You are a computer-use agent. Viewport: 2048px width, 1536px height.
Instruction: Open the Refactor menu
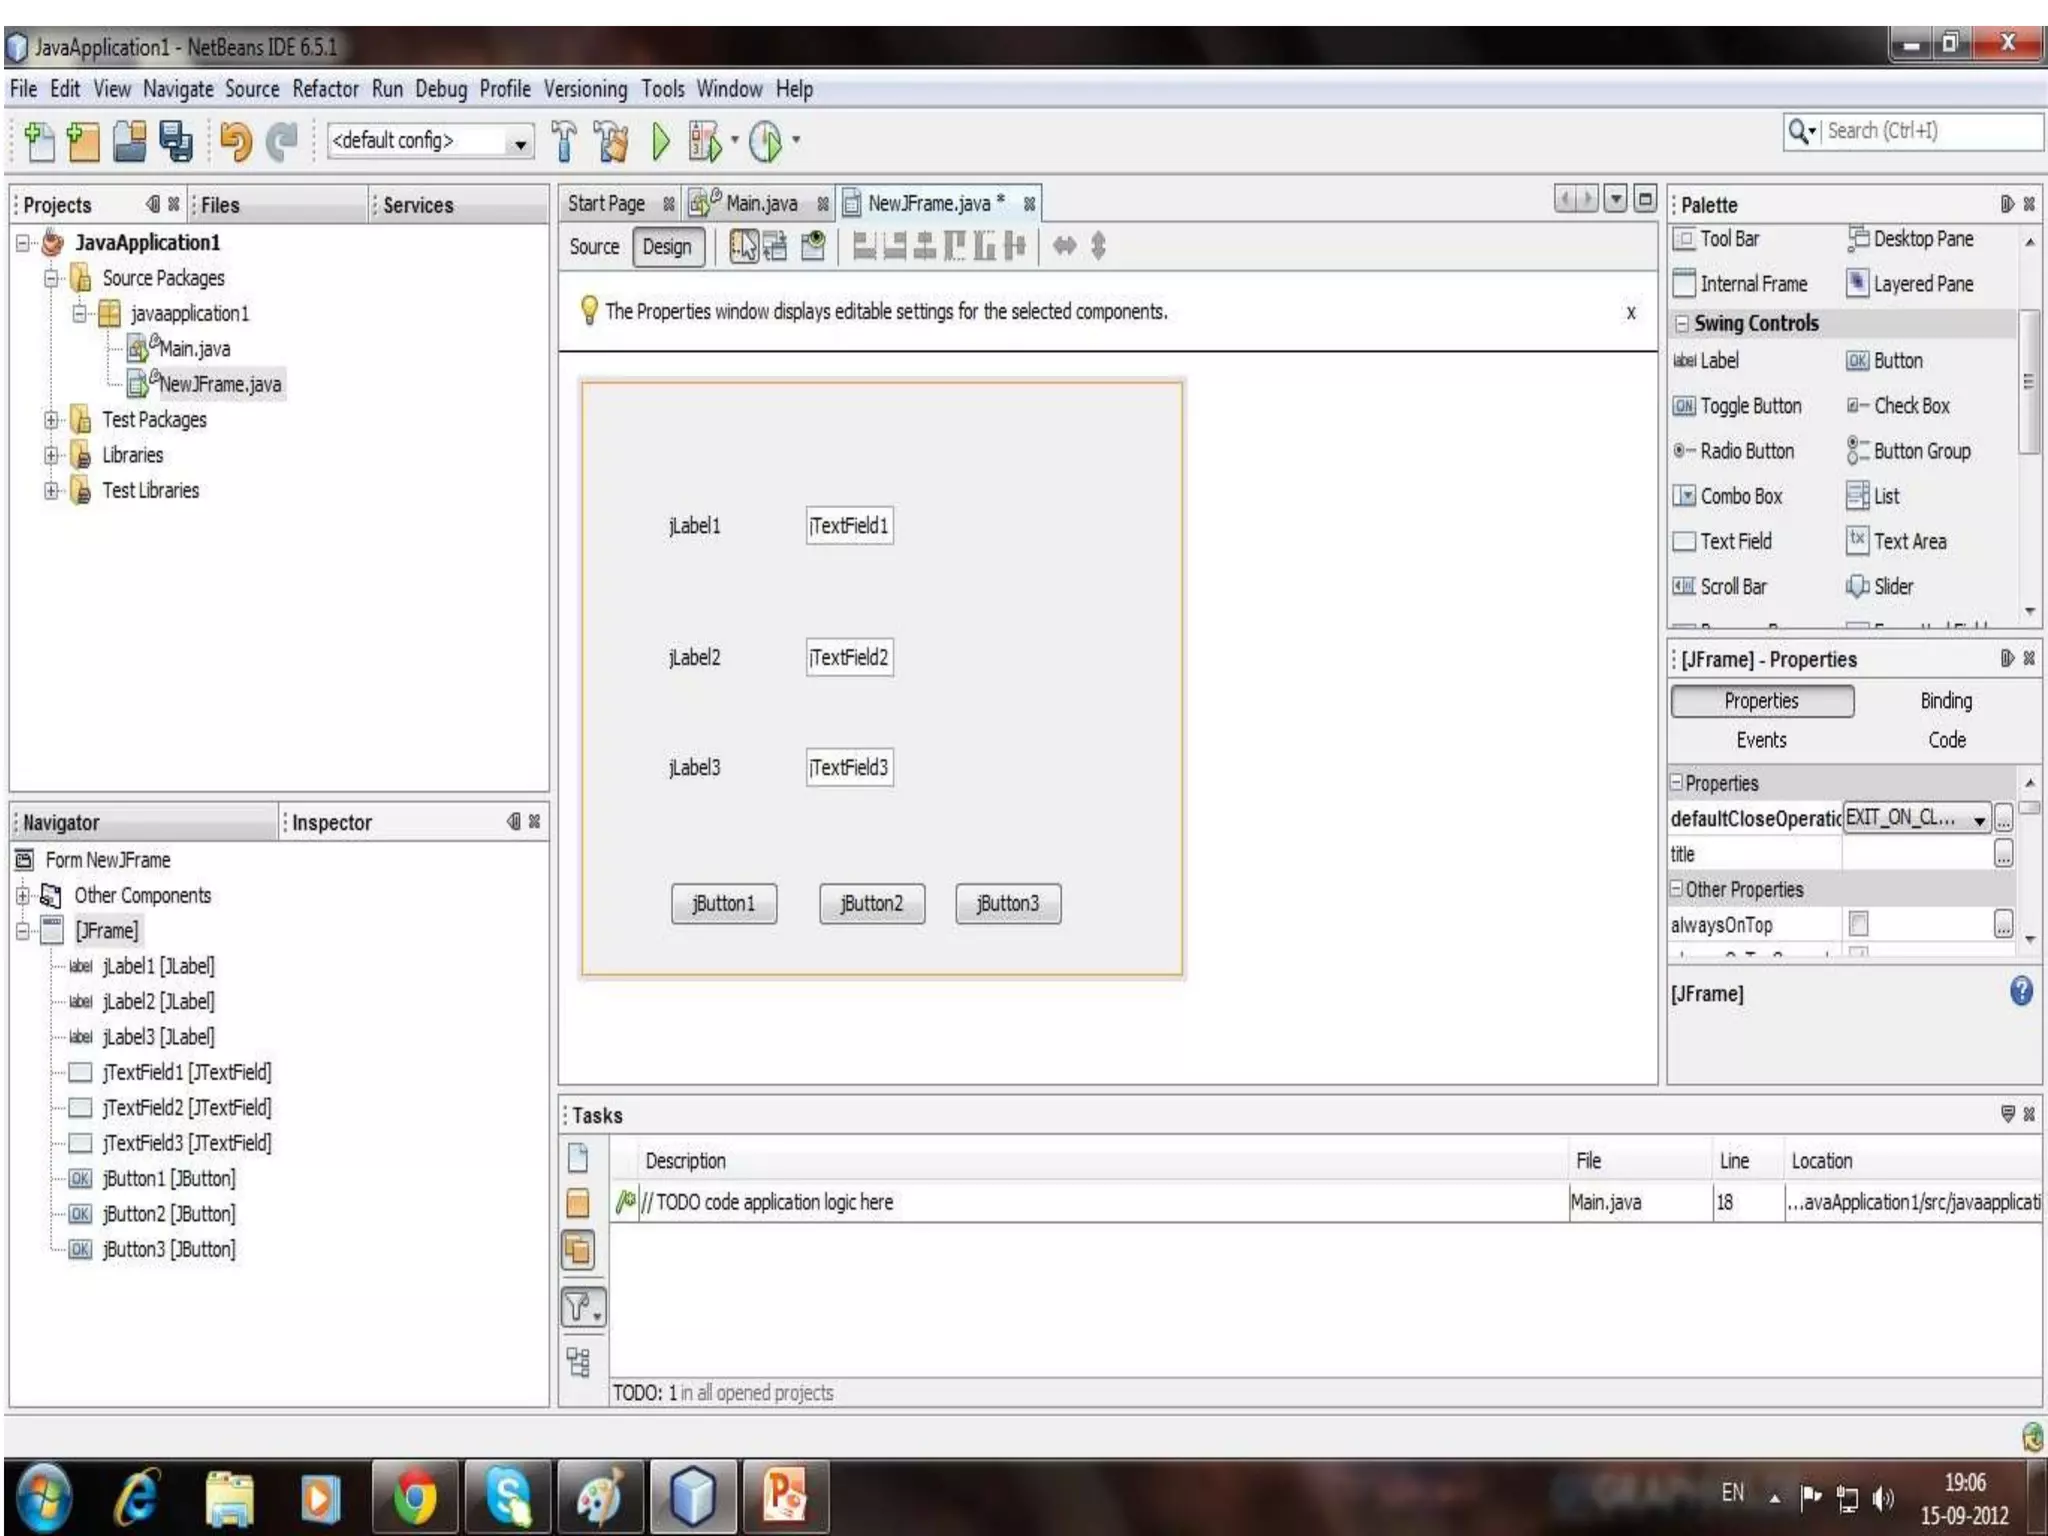325,89
